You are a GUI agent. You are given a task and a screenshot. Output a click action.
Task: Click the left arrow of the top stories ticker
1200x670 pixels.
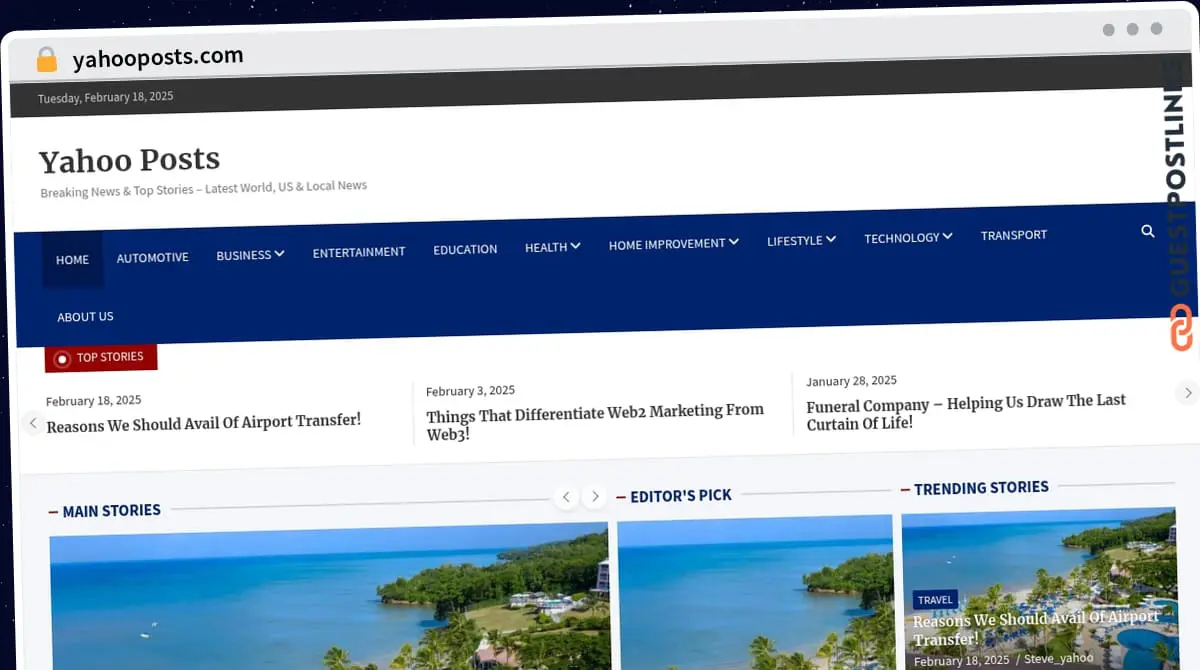click(x=32, y=423)
